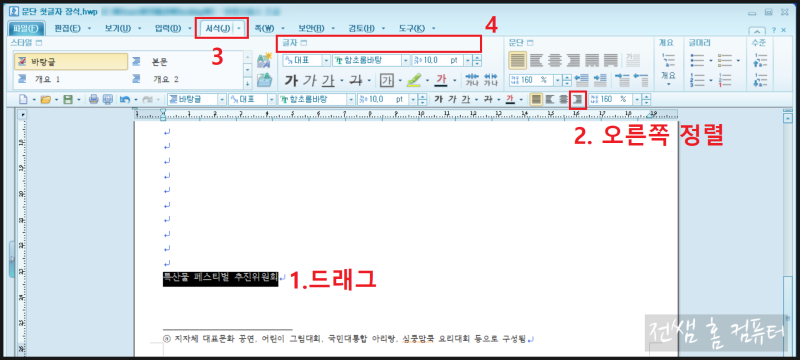The width and height of the screenshot is (800, 360).
Task: Click the Open folder icon in toolbar
Action: tap(45, 99)
